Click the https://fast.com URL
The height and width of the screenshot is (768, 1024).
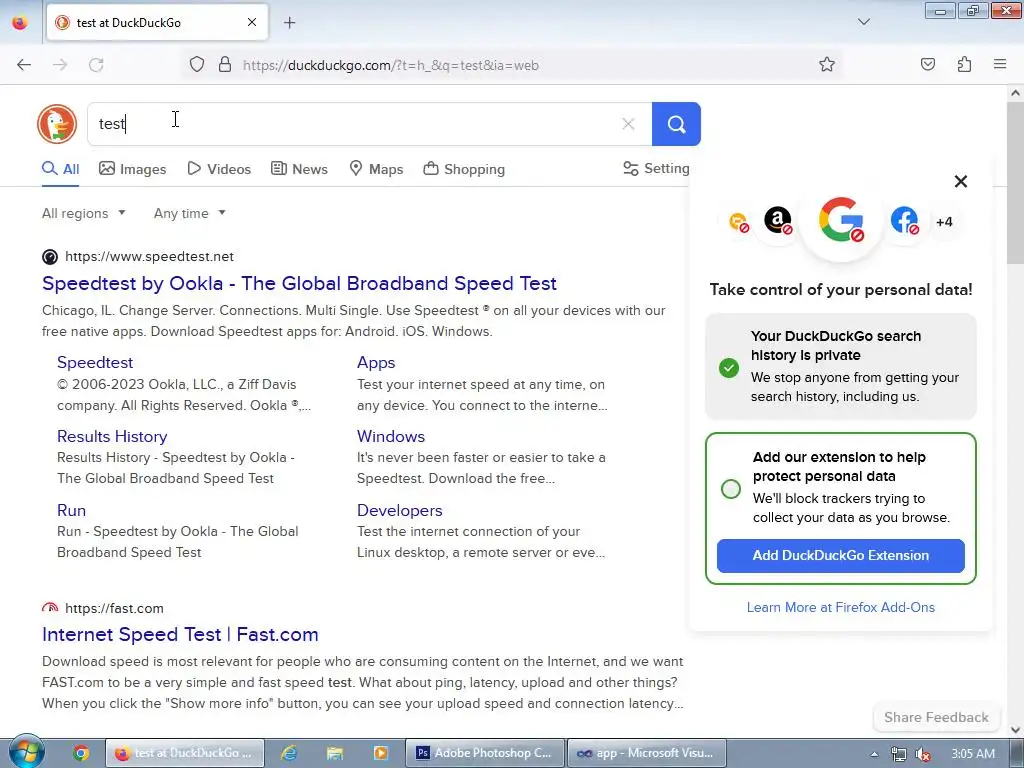click(x=114, y=609)
